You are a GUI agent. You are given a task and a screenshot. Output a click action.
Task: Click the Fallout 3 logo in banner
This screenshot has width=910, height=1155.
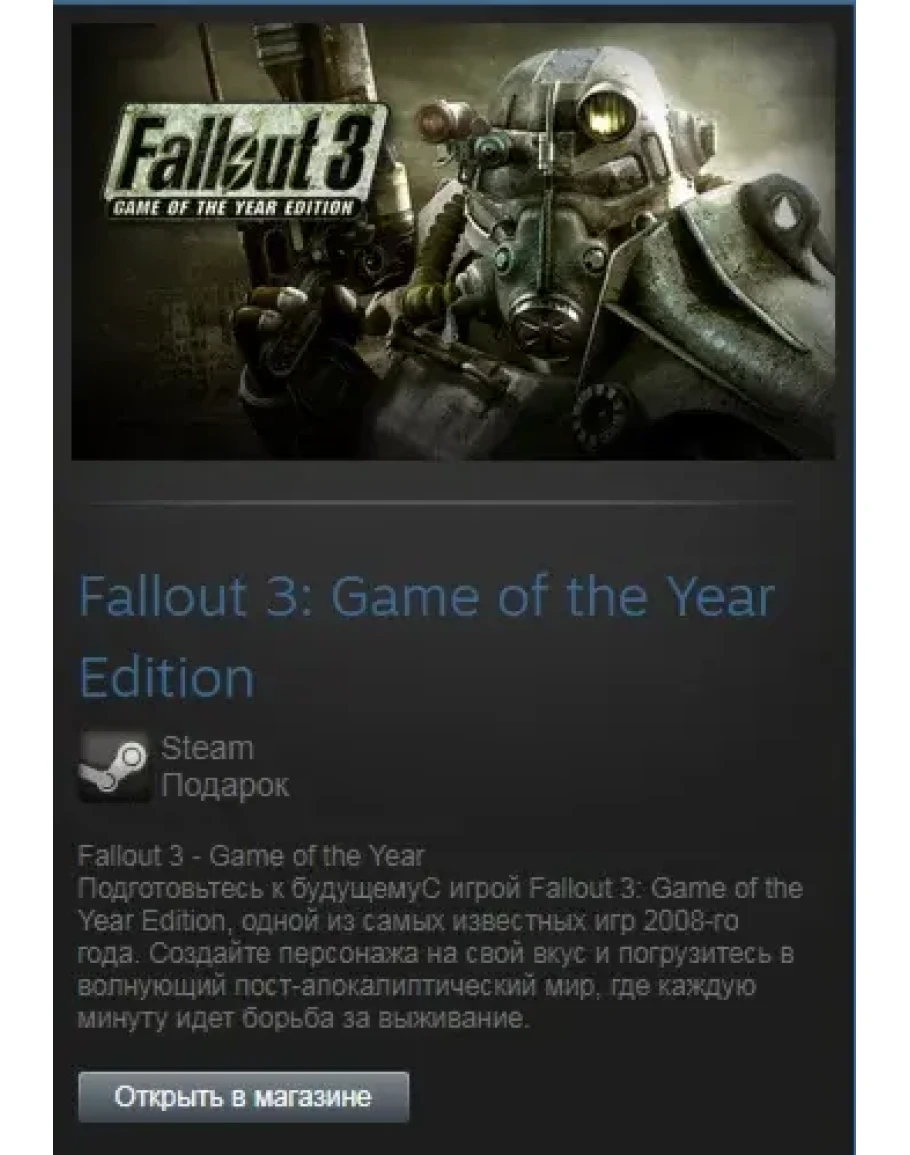(247, 161)
